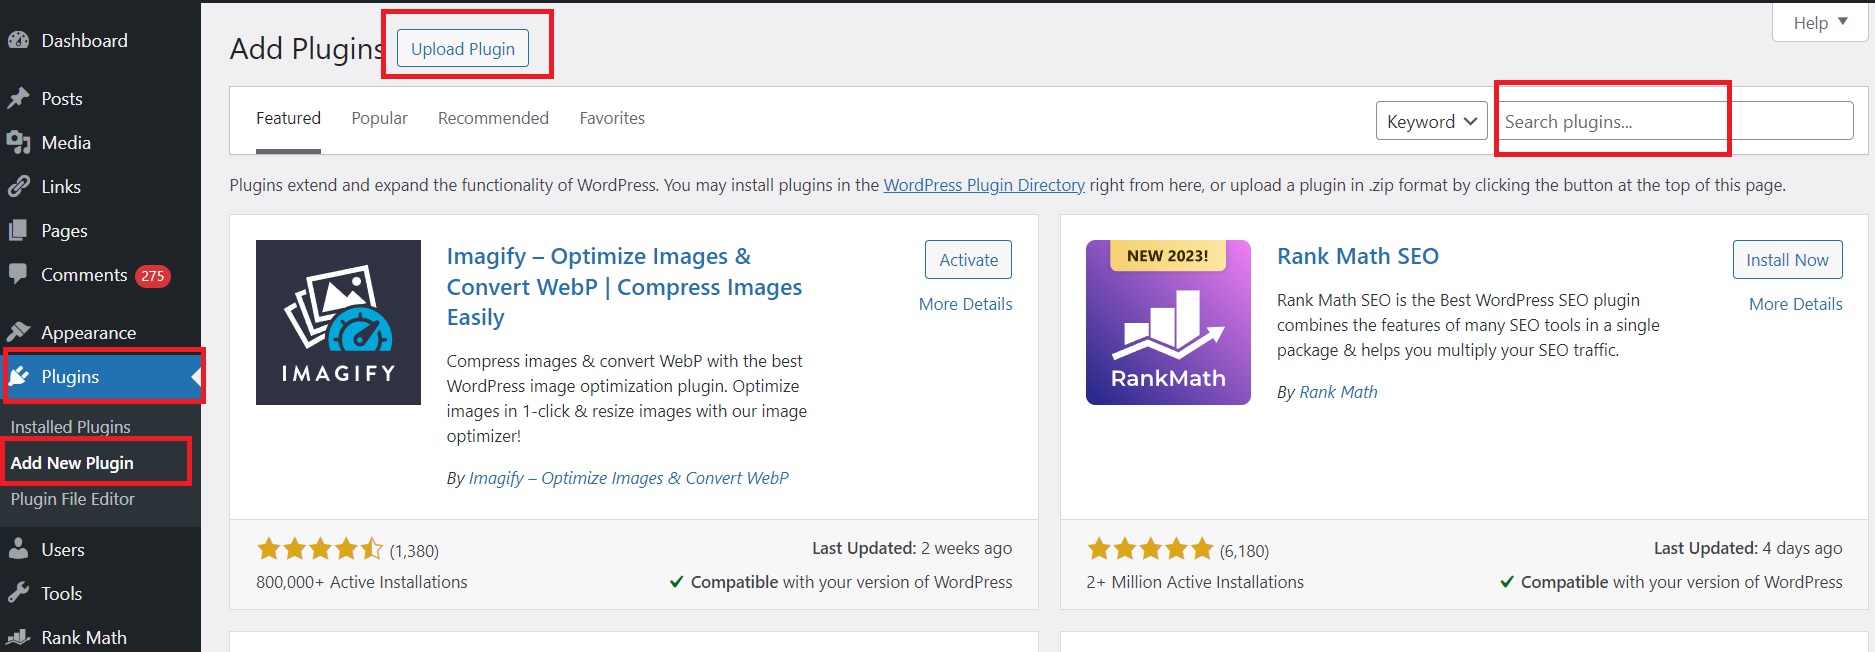Click "Last Updated: 2 weeks ago" text
The image size is (1875, 652).
click(x=912, y=548)
